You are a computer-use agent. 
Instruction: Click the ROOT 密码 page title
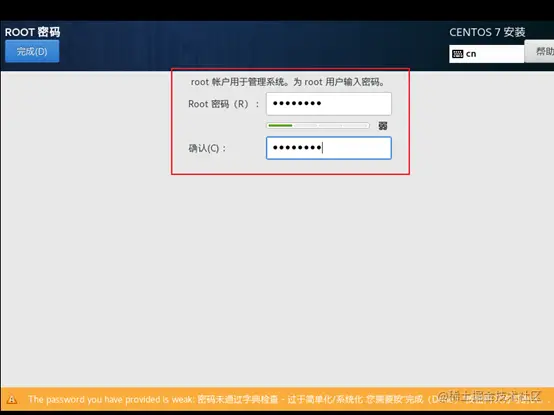click(33, 32)
